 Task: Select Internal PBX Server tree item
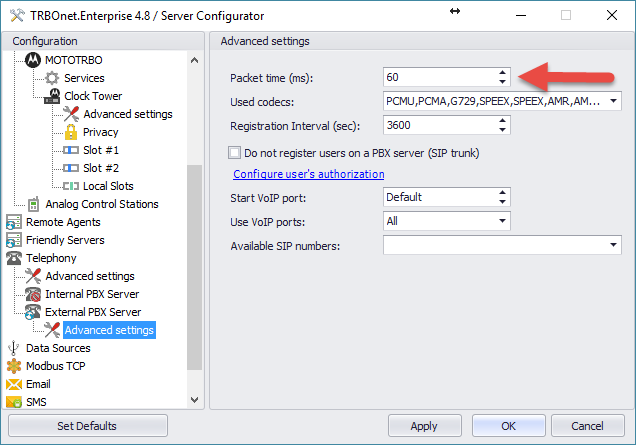[x=92, y=294]
